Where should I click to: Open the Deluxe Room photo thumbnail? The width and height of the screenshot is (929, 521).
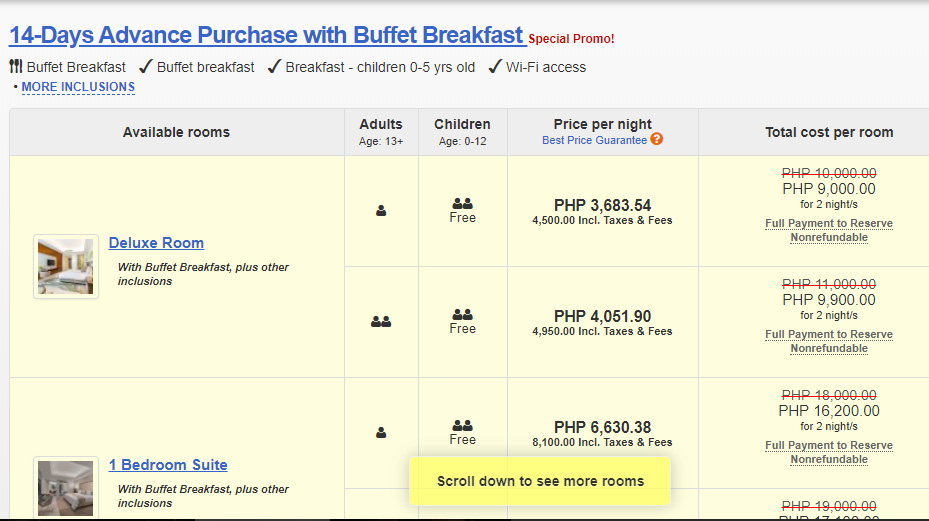pyautogui.click(x=66, y=267)
